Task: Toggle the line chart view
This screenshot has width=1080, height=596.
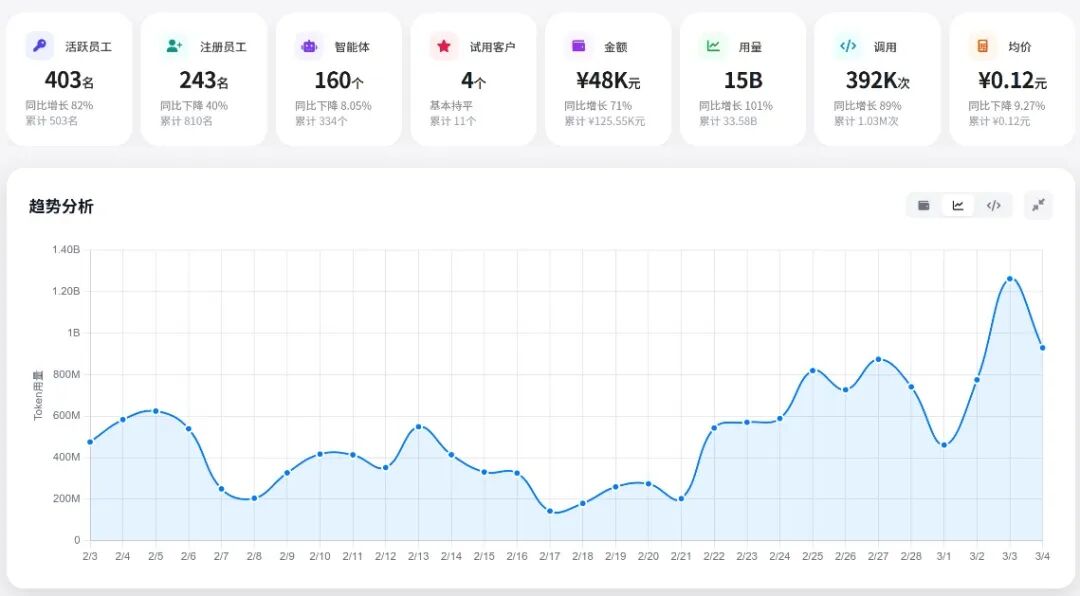Action: pos(958,205)
